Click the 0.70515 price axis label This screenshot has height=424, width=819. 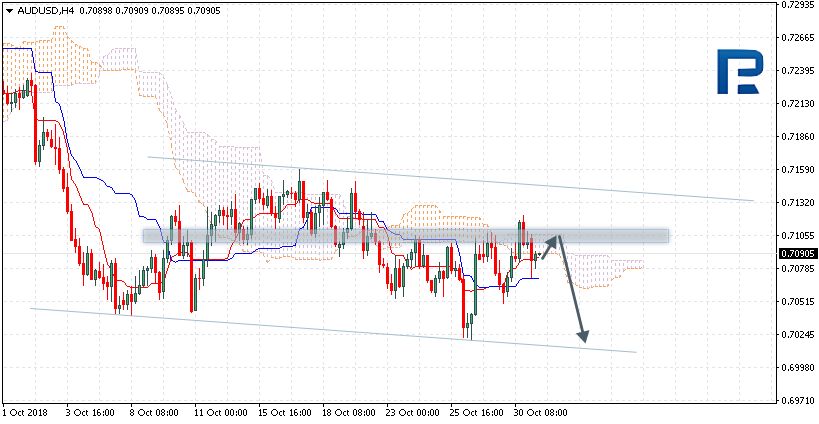(797, 302)
